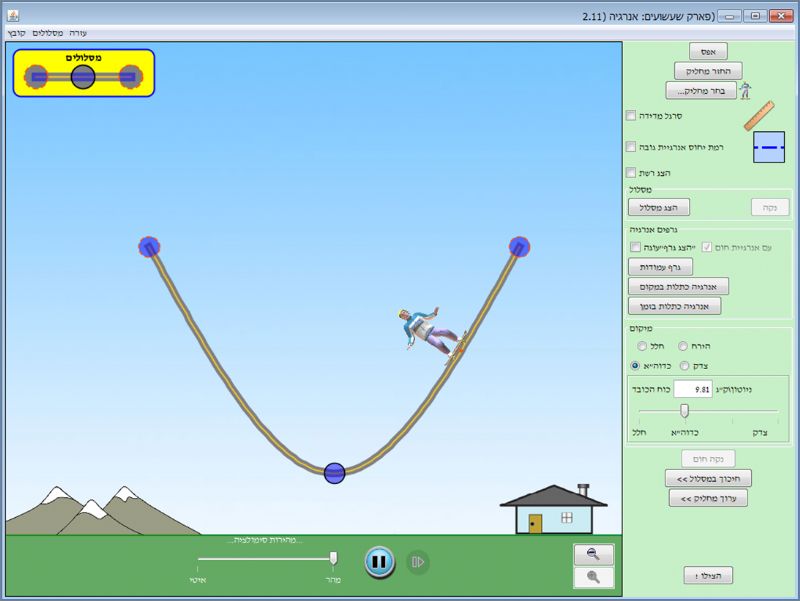Click the blue dashed reference line icon
Viewport: 800px width, 601px height.
point(769,147)
